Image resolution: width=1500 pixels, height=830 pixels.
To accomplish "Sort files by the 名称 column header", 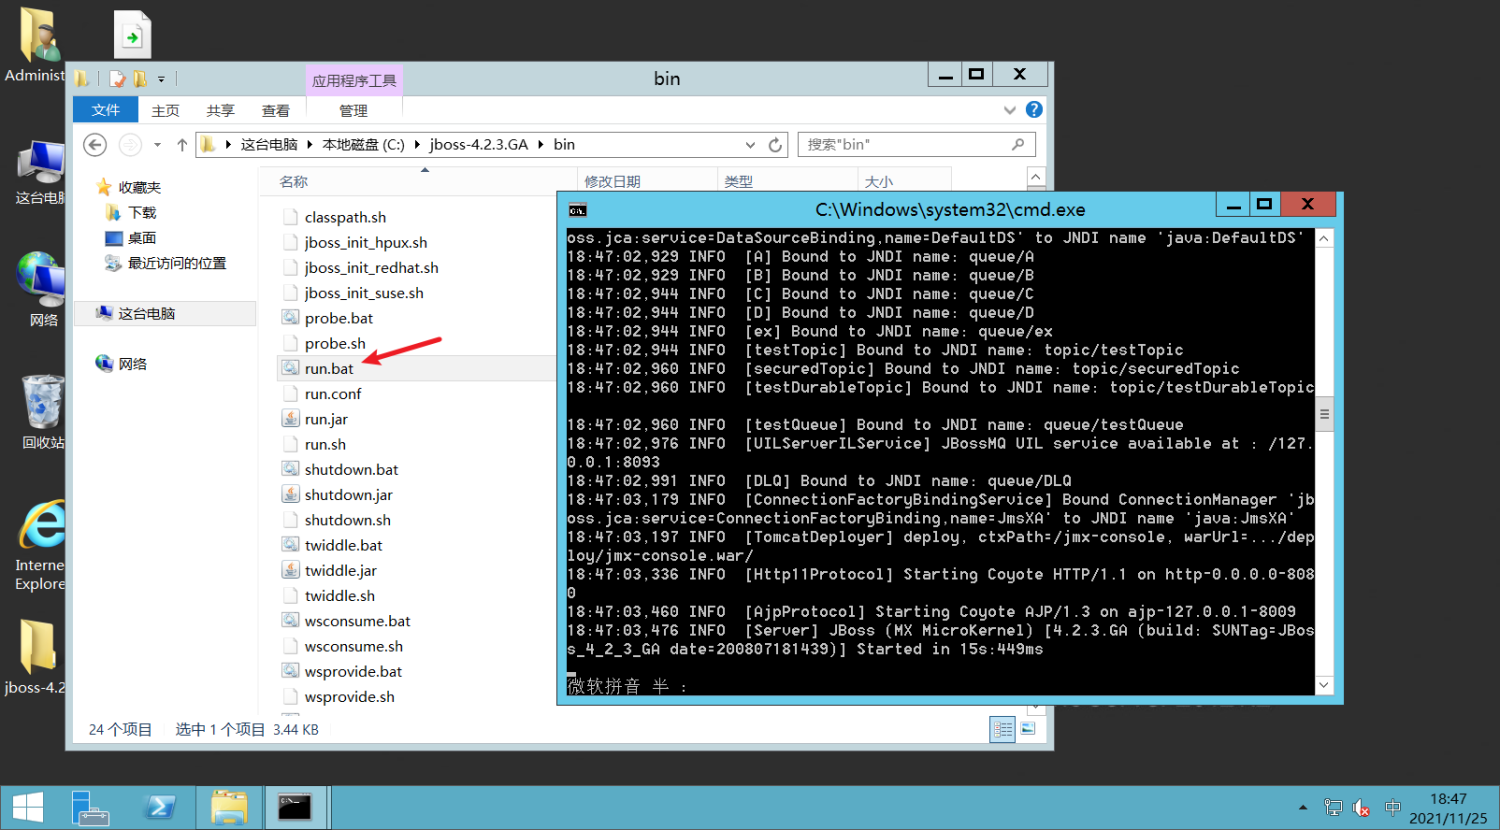I will click(x=294, y=182).
